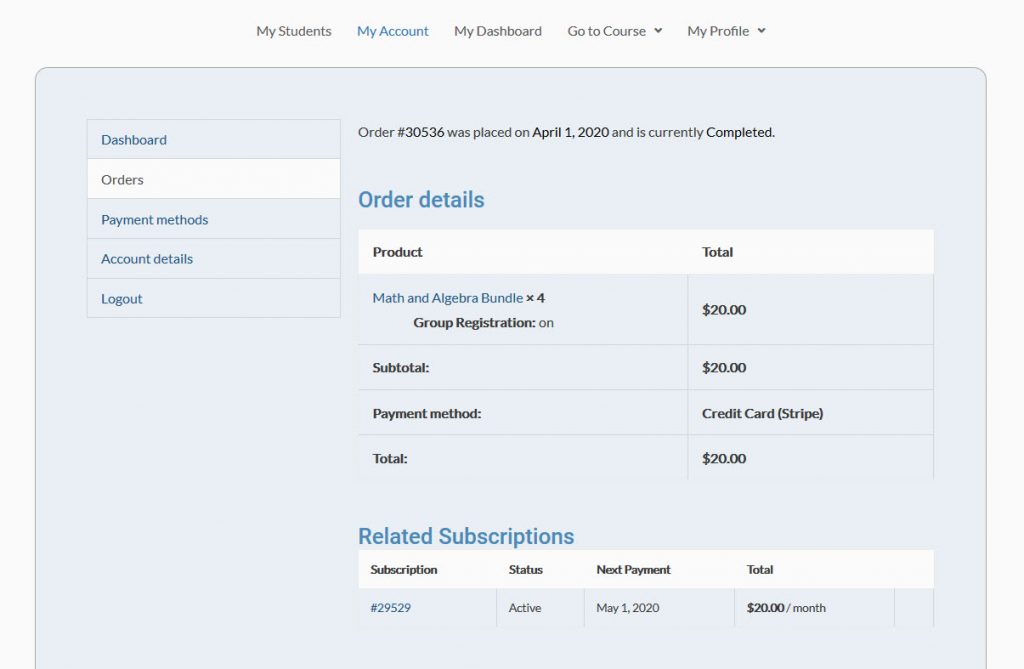Click the Subscription column header
The height and width of the screenshot is (669, 1024).
[x=404, y=570]
